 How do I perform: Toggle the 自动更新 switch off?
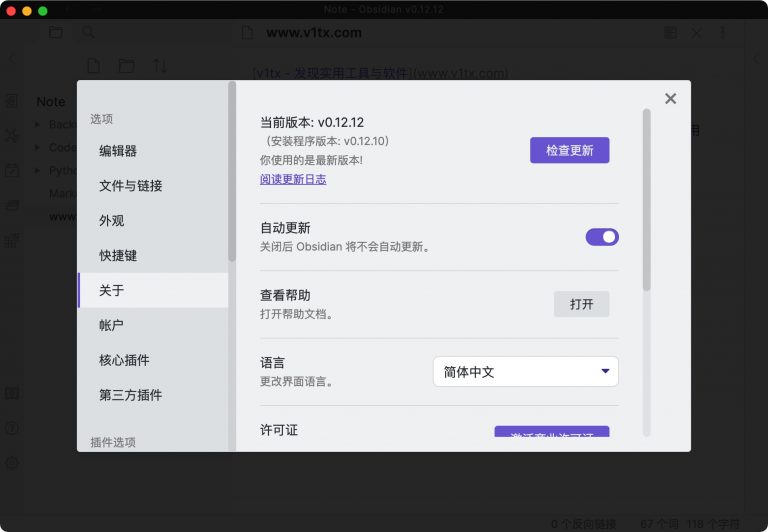tap(602, 237)
